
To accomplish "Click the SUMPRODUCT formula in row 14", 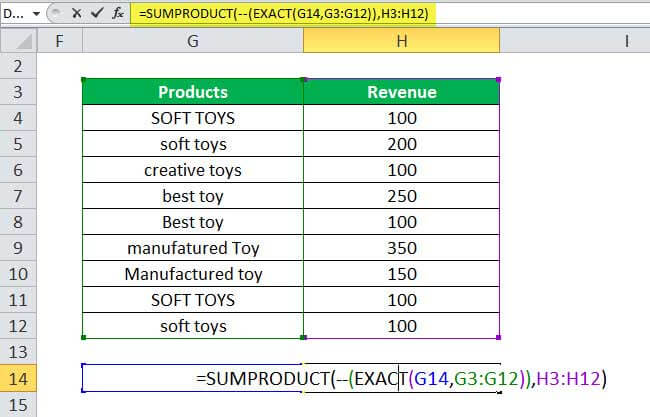I will point(400,379).
